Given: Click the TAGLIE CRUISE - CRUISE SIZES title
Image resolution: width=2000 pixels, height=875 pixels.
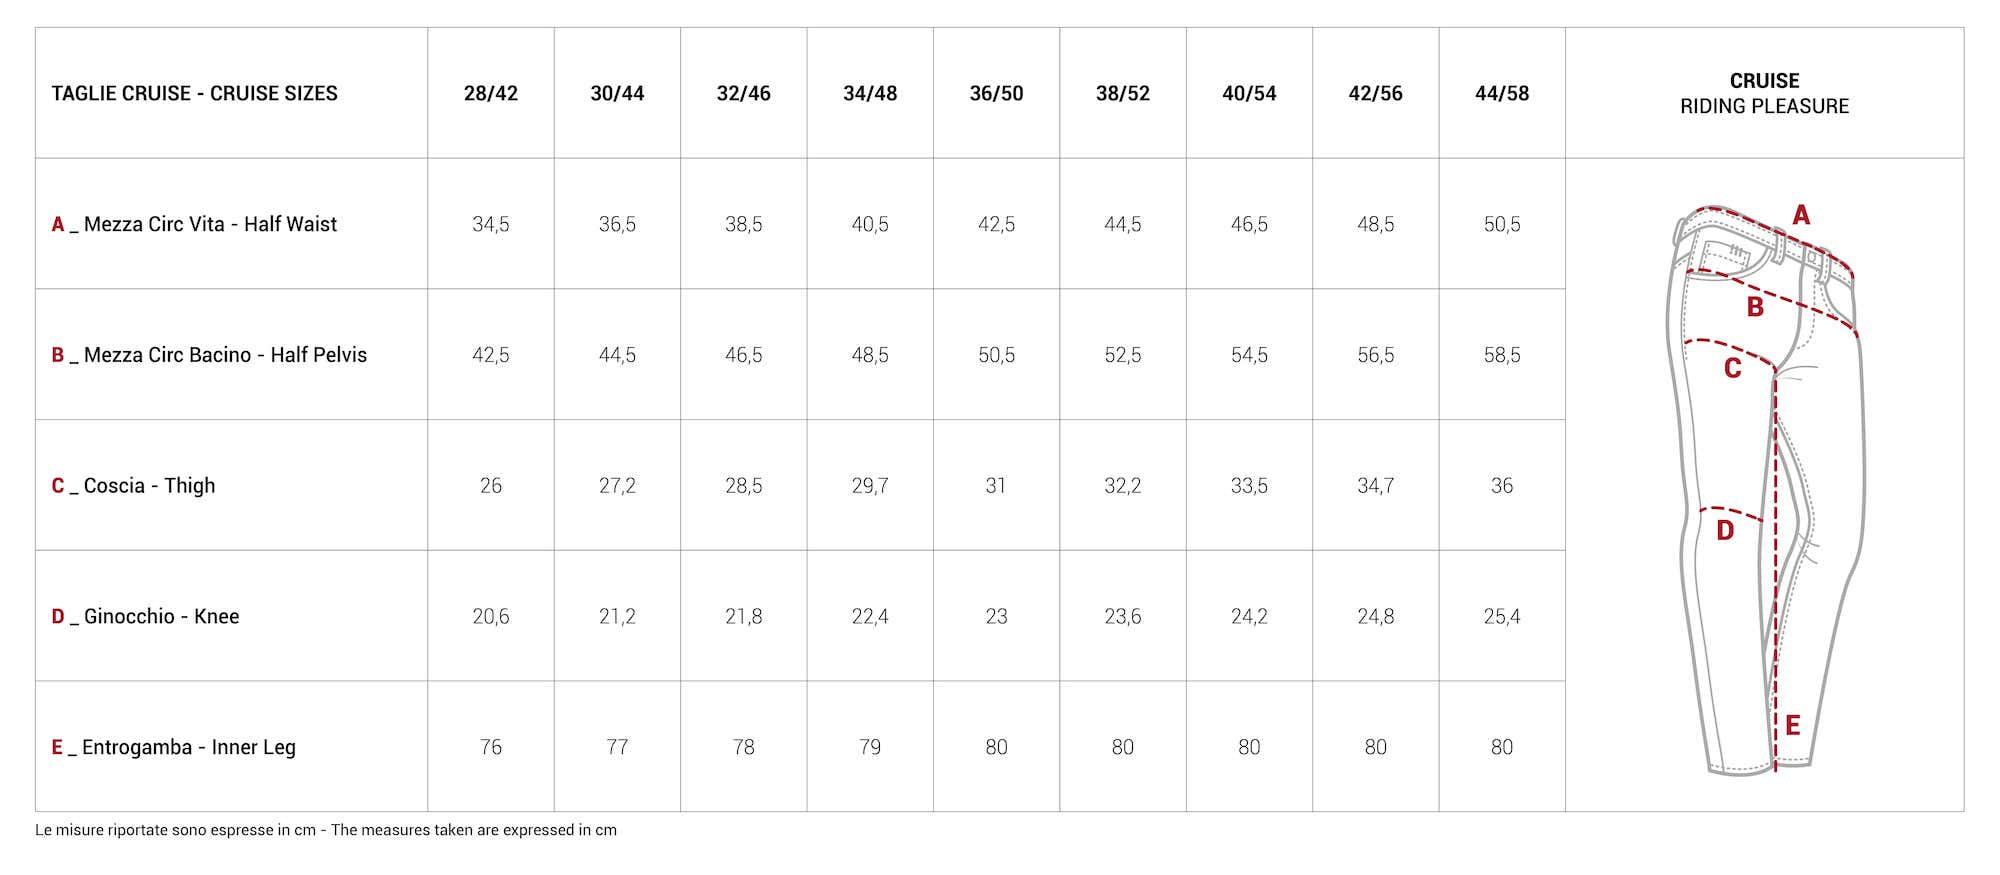Looking at the screenshot, I should (x=195, y=93).
